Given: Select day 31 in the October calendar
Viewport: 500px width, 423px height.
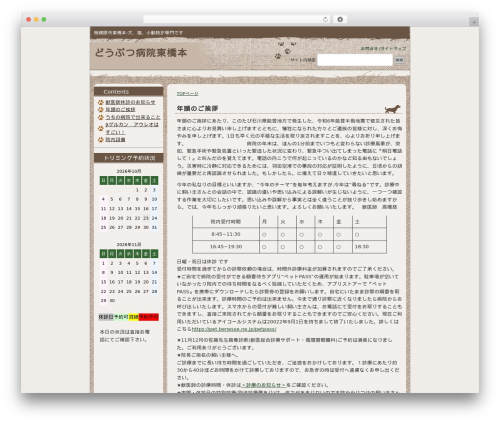Looking at the screenshot, I should pos(154,227).
